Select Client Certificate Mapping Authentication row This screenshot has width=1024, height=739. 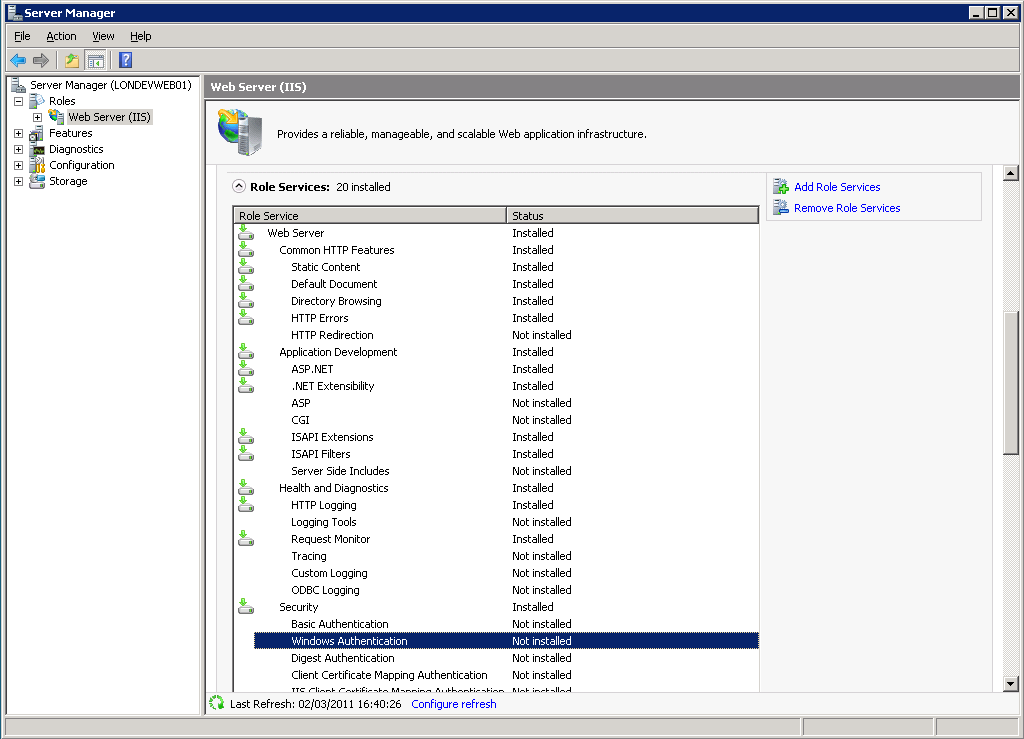(x=496, y=675)
